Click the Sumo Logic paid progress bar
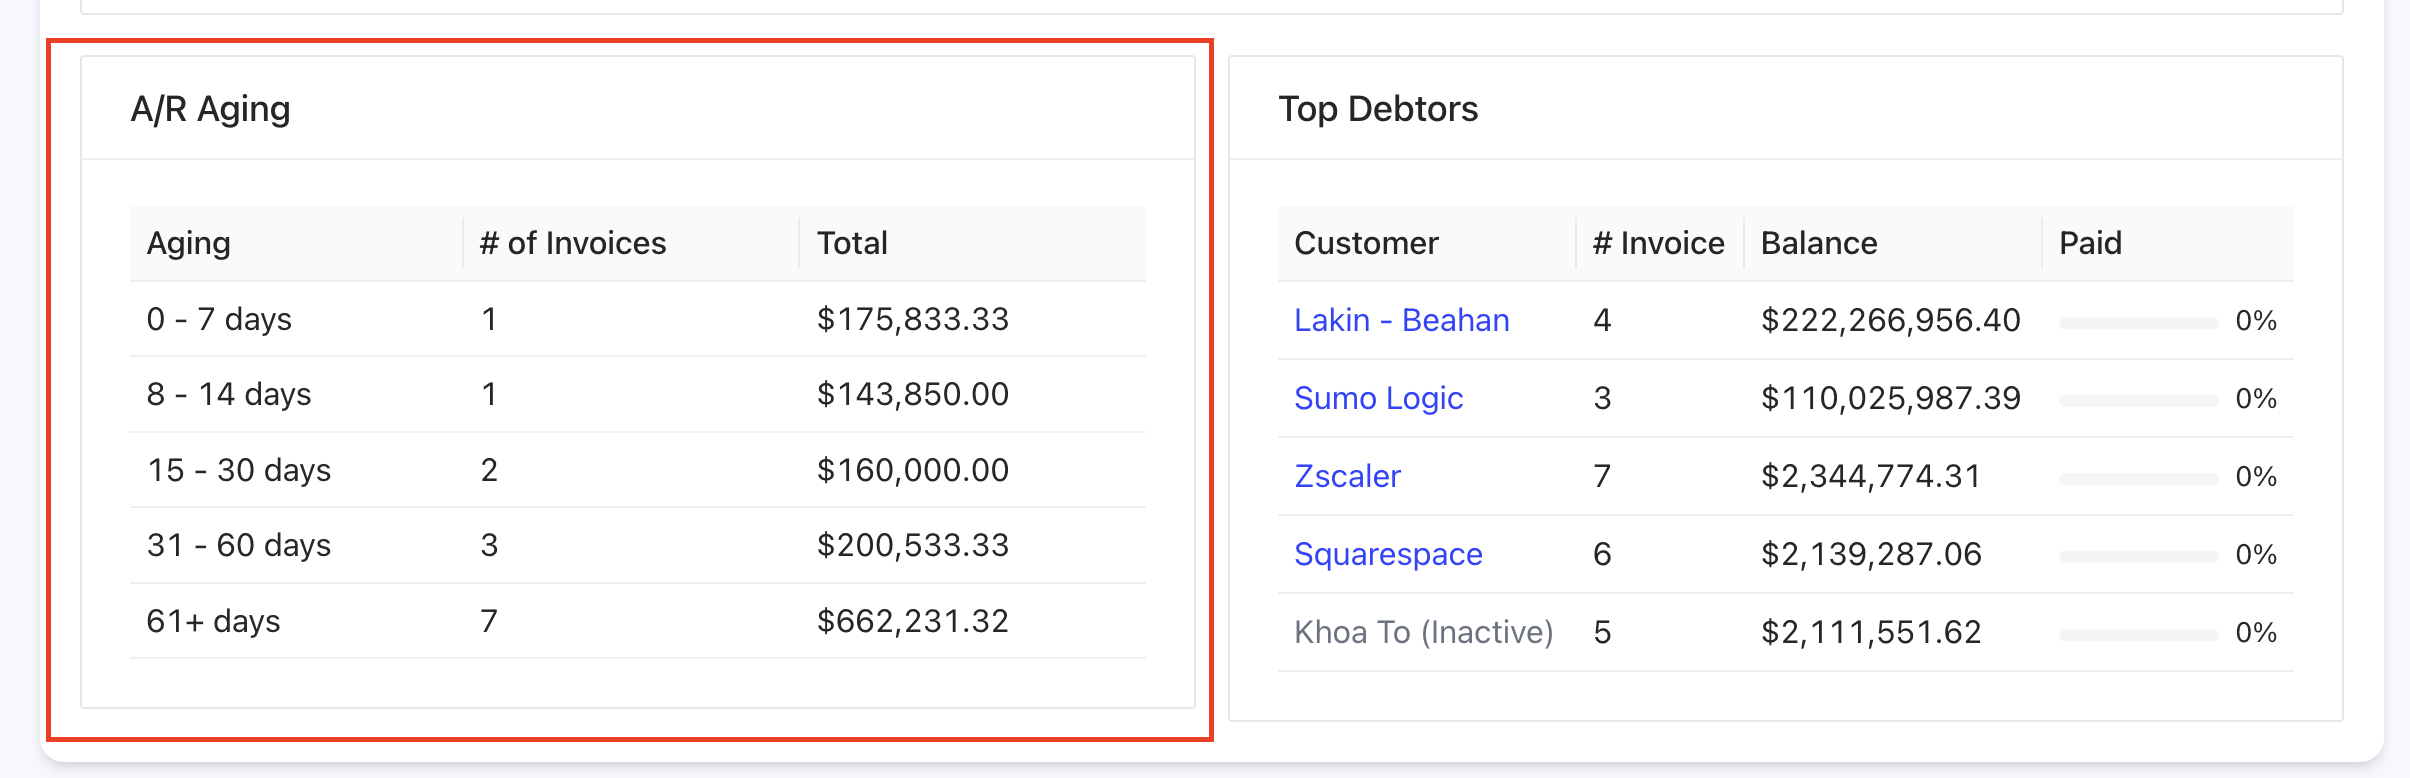 click(x=2138, y=400)
